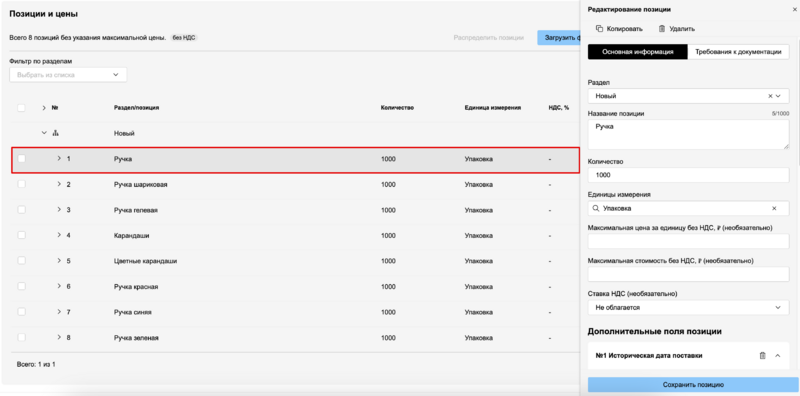Click Сохранить позицию button
The height and width of the screenshot is (396, 800).
693,385
